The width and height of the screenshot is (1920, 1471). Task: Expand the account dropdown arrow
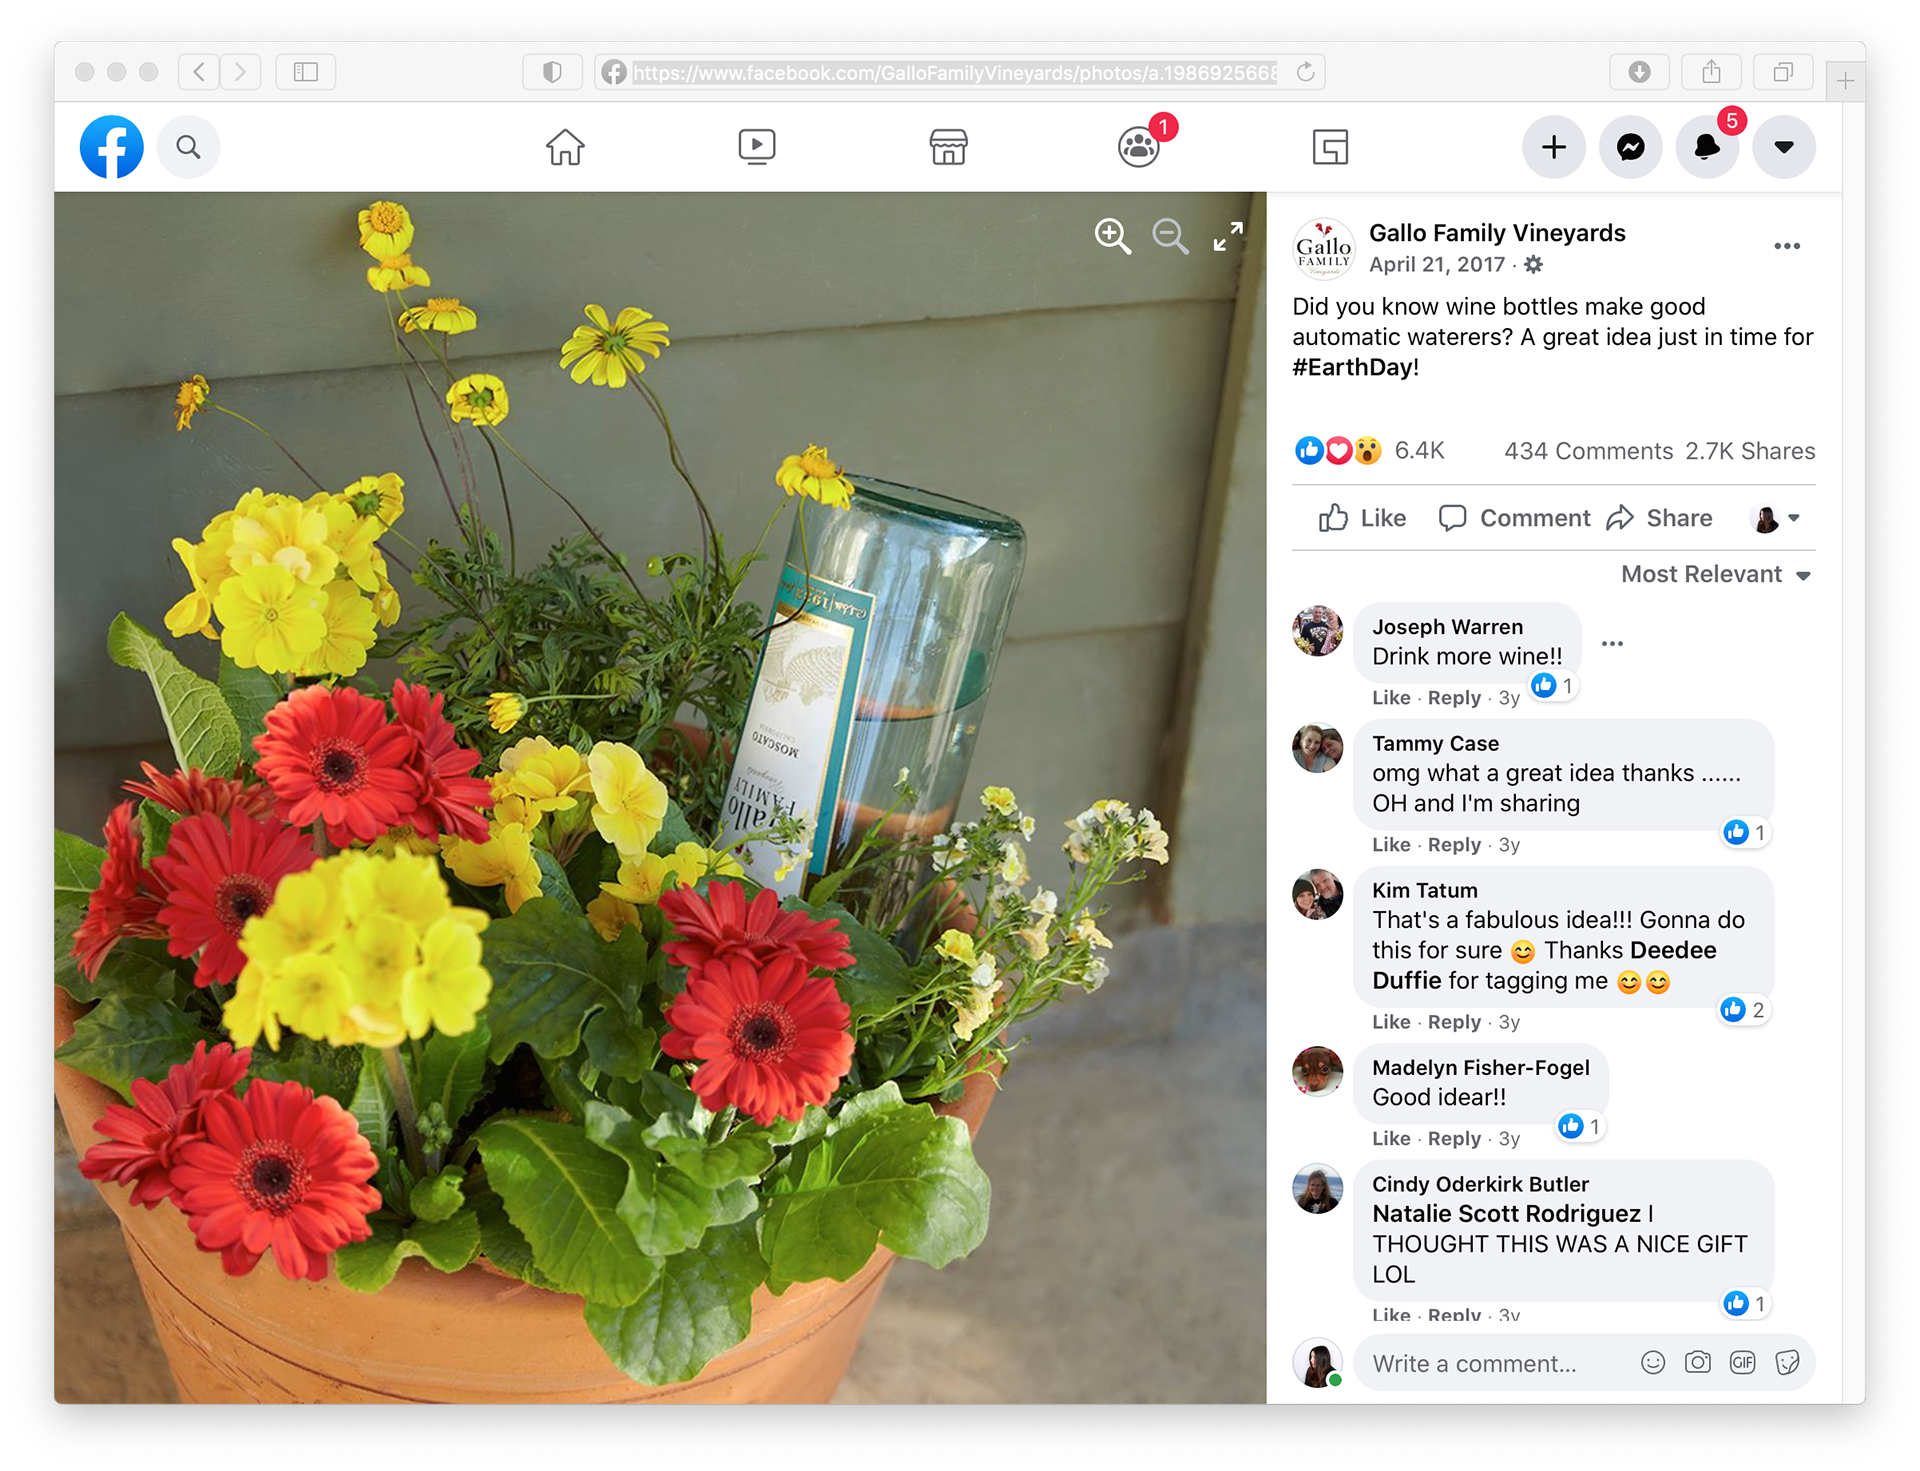pyautogui.click(x=1784, y=147)
